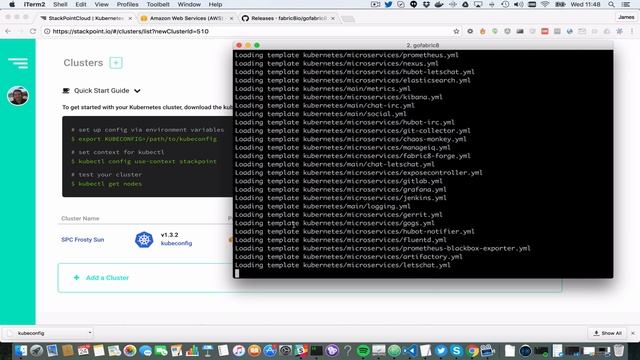The width and height of the screenshot is (640, 360).
Task: Select the Kubernetes logo for SPC Frosty Sun
Action: 144,240
